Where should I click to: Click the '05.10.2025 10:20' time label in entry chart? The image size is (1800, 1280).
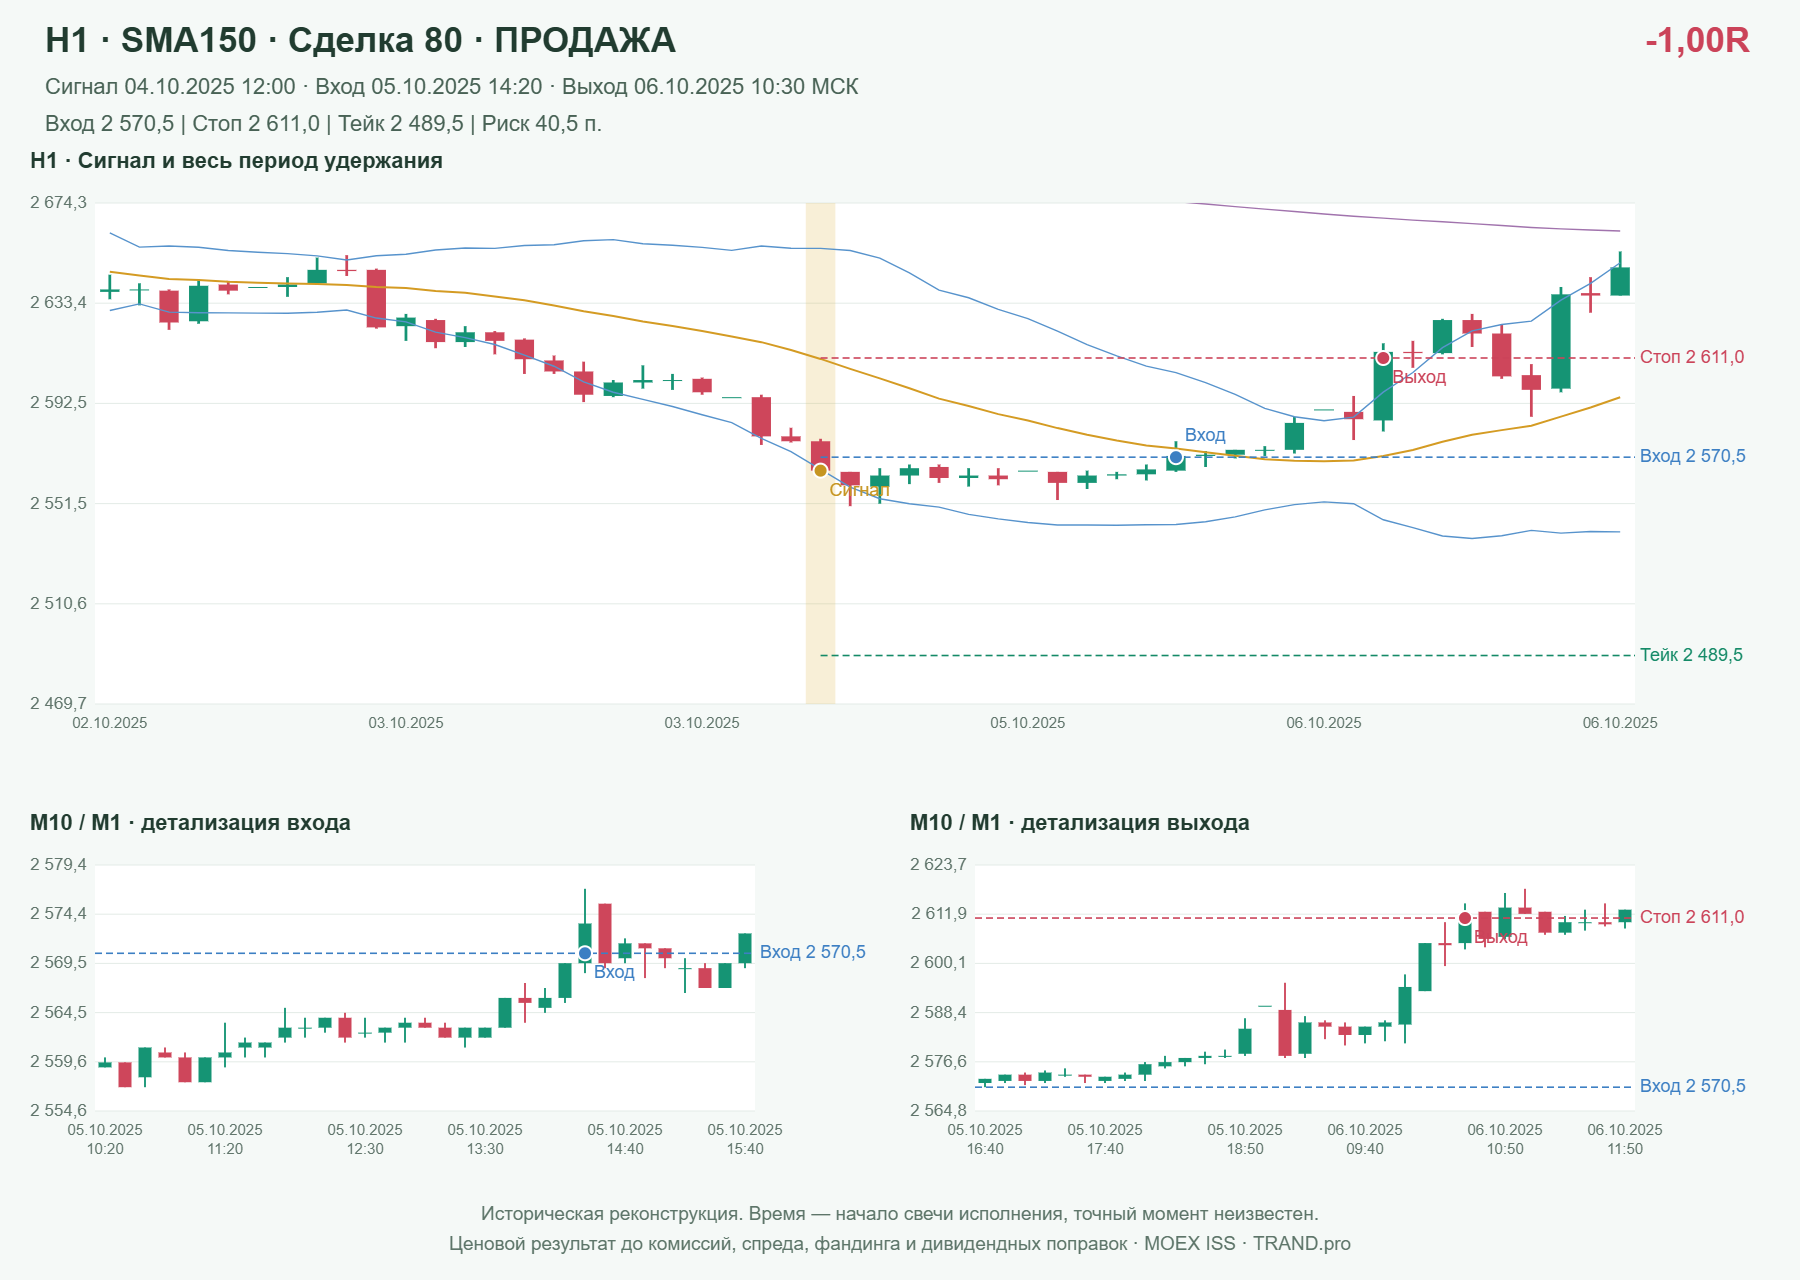coord(105,1139)
